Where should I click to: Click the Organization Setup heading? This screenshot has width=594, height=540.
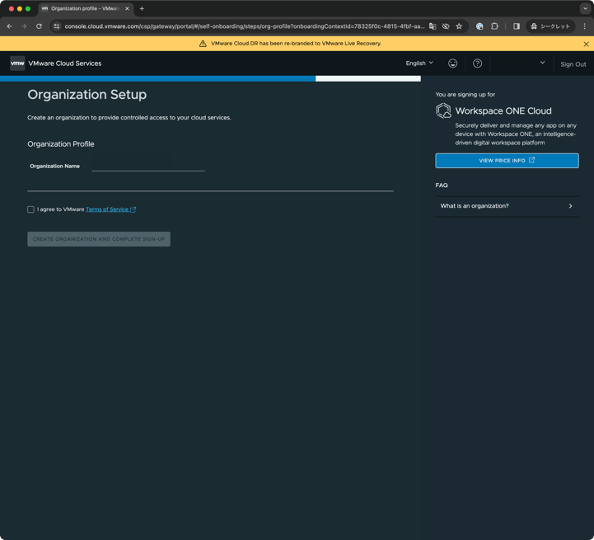pyautogui.click(x=87, y=94)
